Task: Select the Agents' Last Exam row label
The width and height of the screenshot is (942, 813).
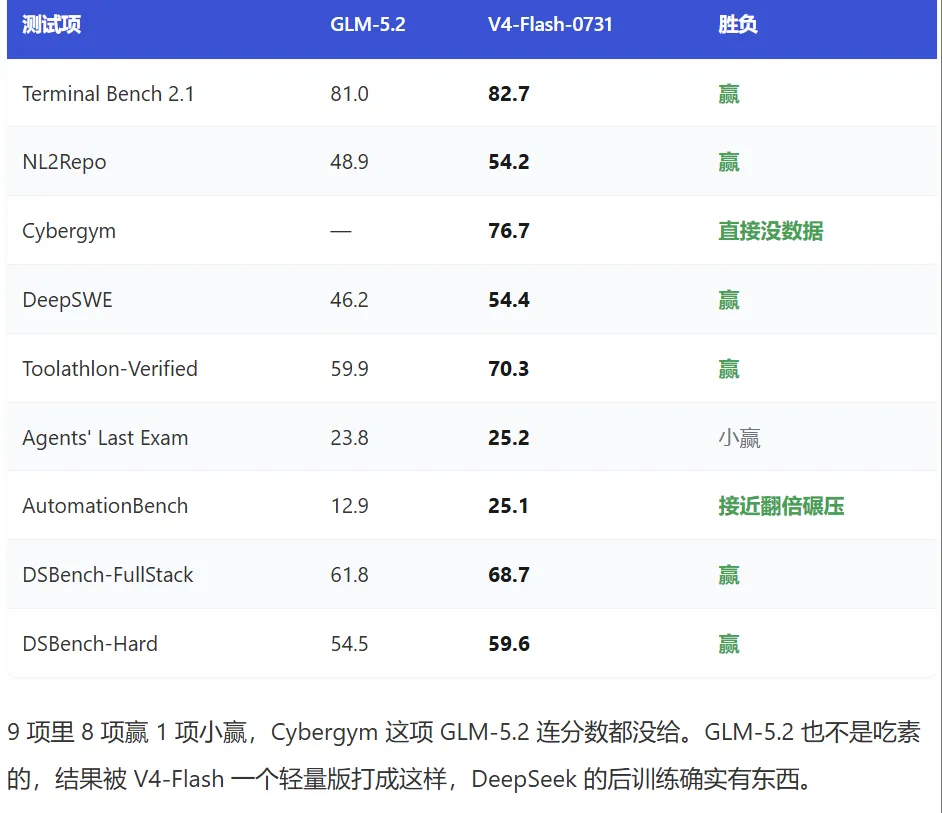Action: point(105,438)
